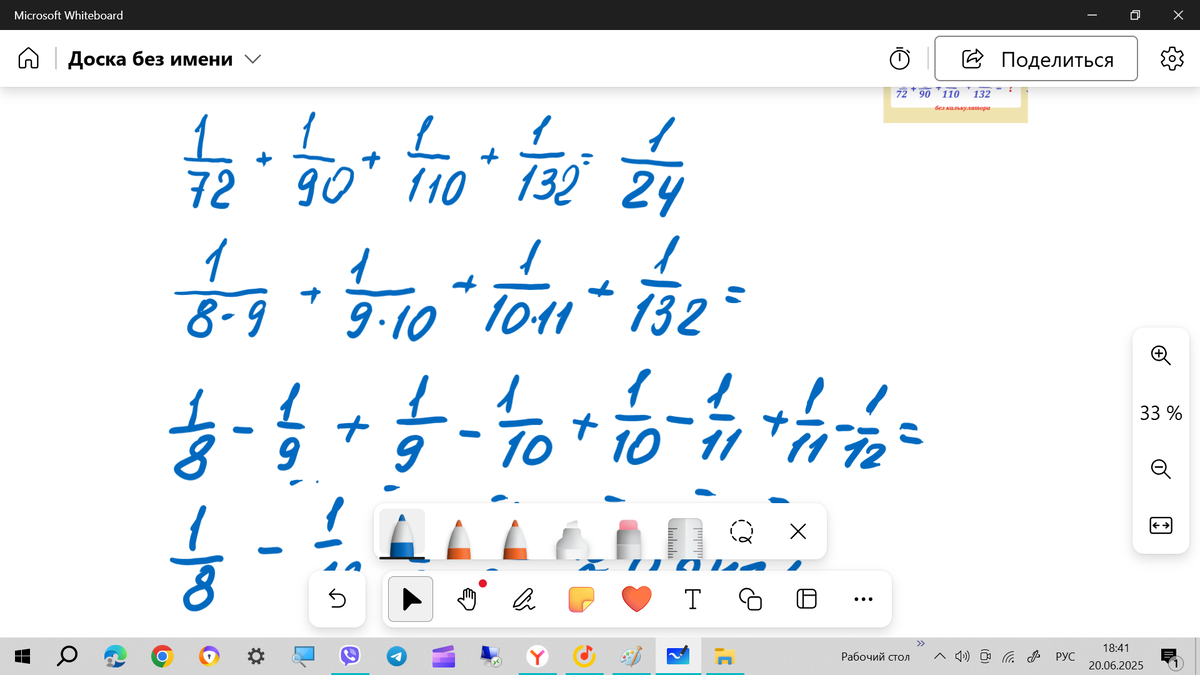Open Windows search from taskbar
This screenshot has width=1200, height=675.
pos(67,656)
